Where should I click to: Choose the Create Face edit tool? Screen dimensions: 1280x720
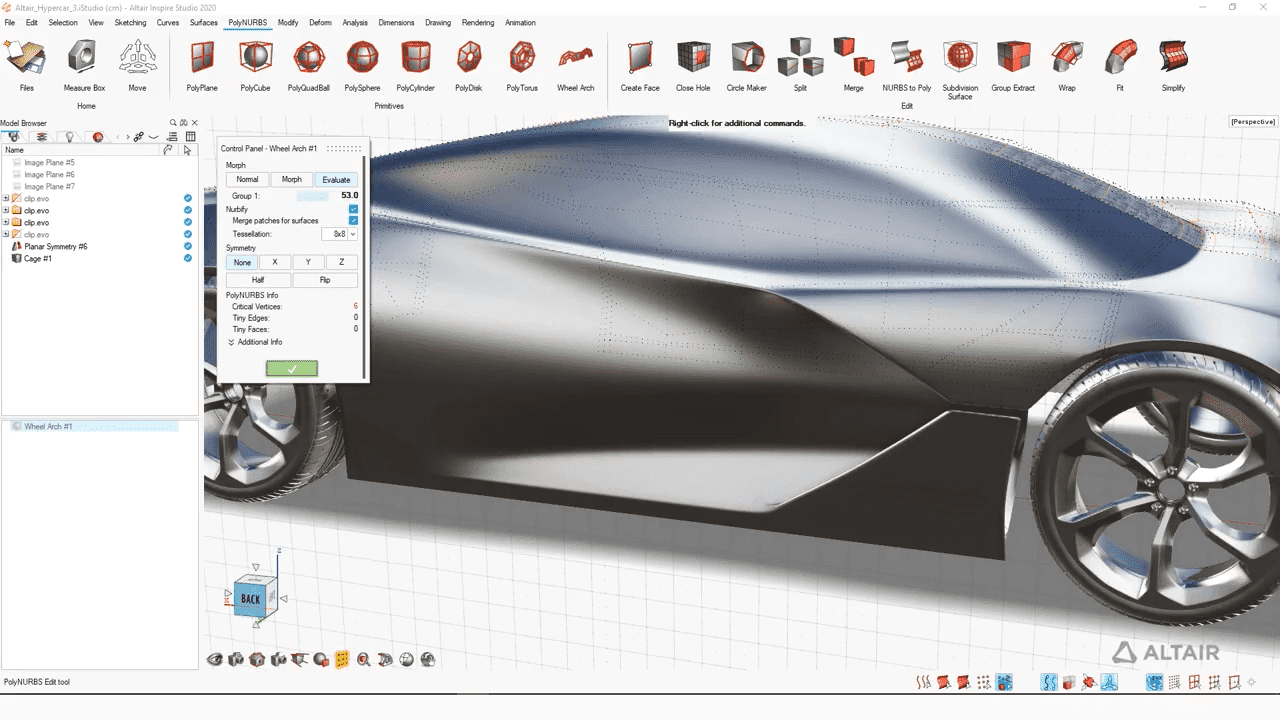[x=640, y=66]
